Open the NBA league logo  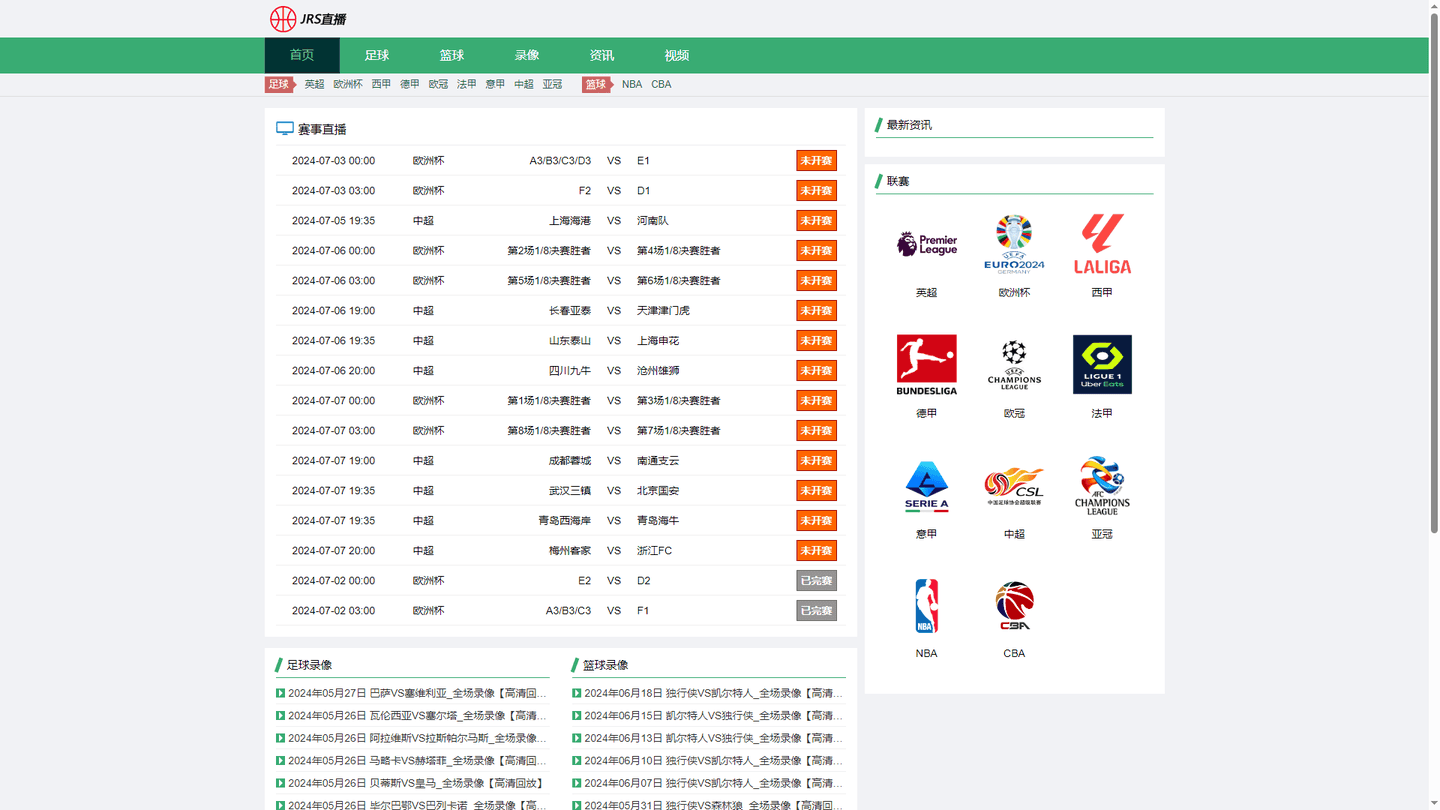tap(927, 606)
